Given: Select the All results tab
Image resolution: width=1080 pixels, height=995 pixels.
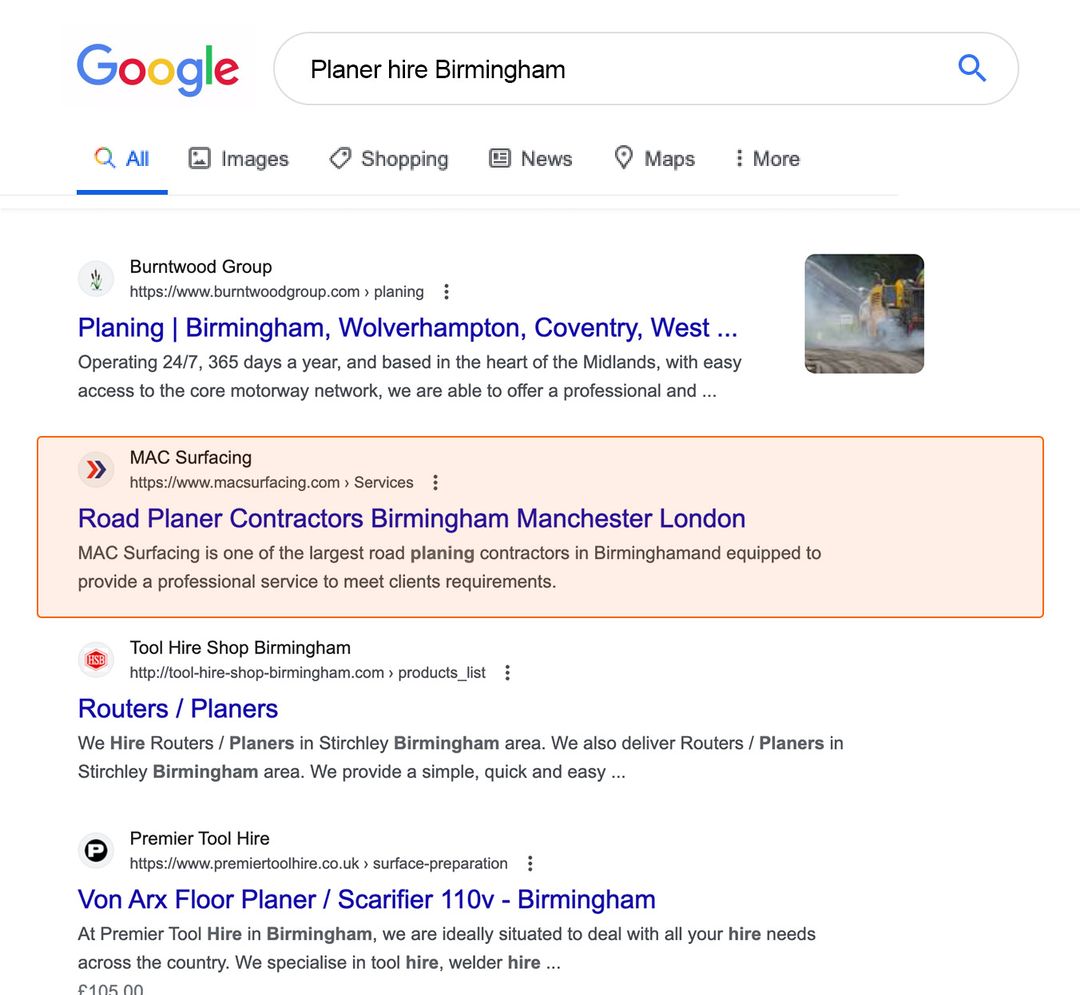Looking at the screenshot, I should pyautogui.click(x=121, y=158).
